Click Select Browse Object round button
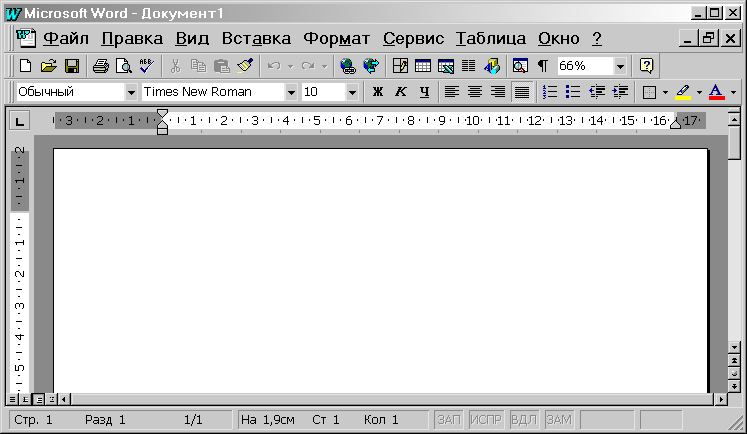 [x=734, y=373]
